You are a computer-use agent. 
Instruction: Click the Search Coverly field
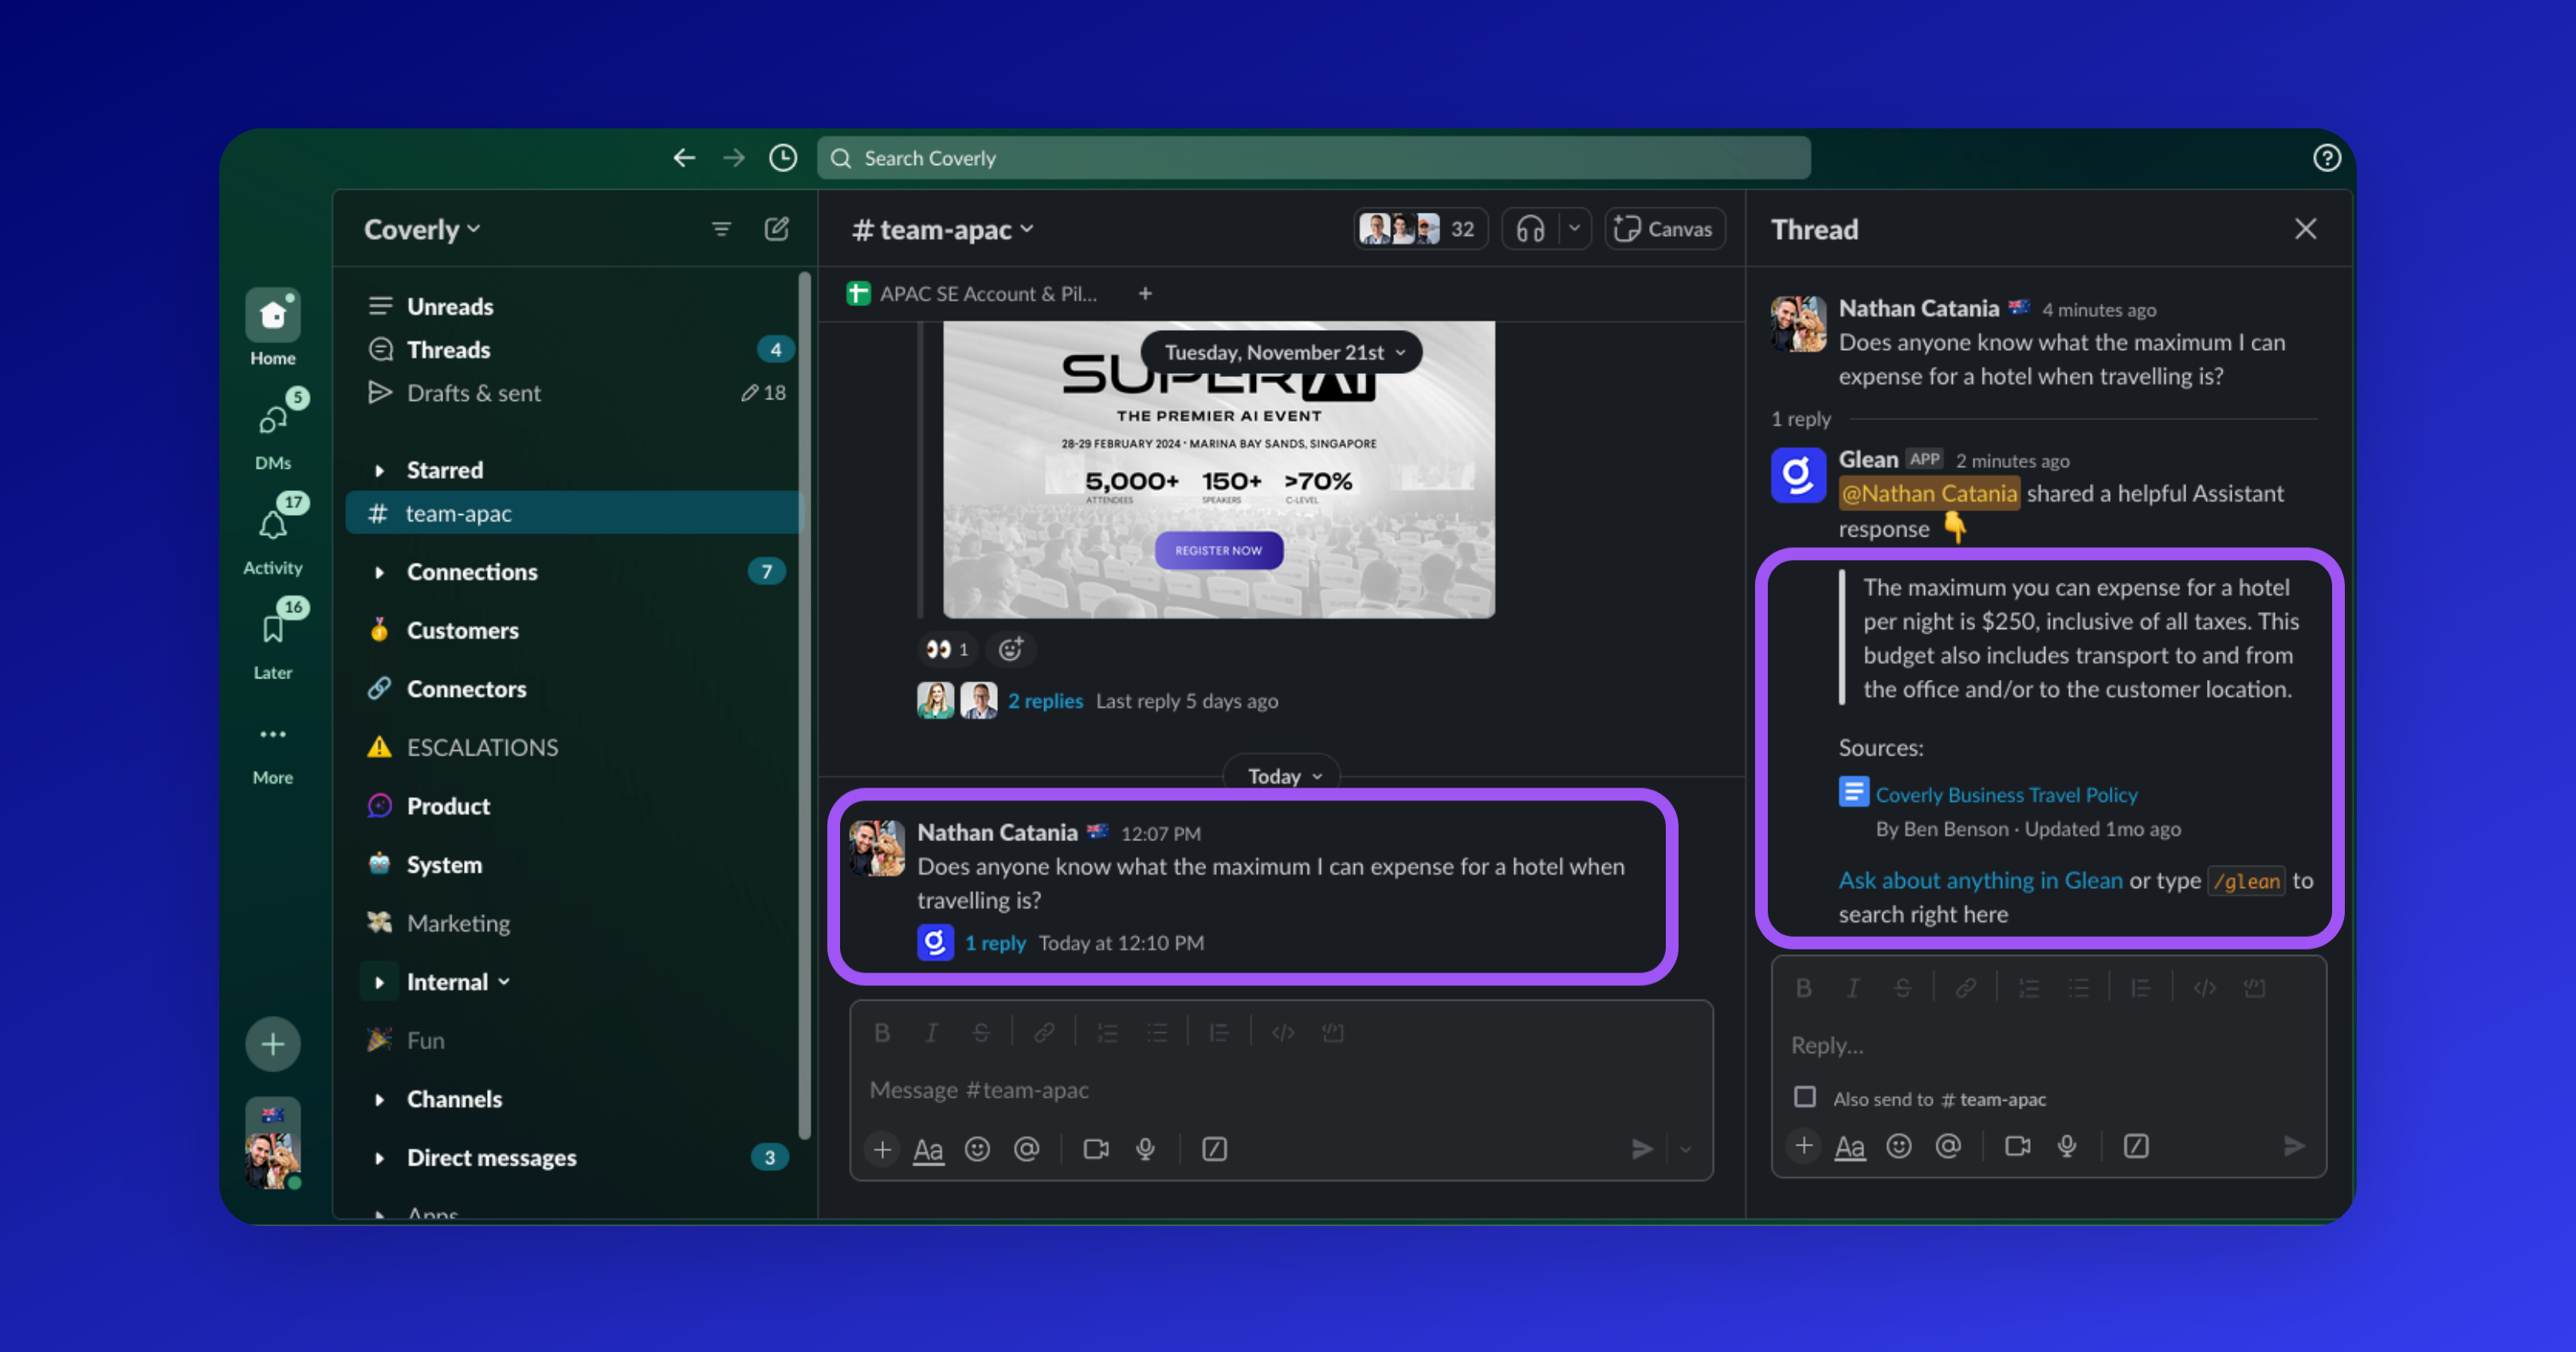click(x=1313, y=158)
